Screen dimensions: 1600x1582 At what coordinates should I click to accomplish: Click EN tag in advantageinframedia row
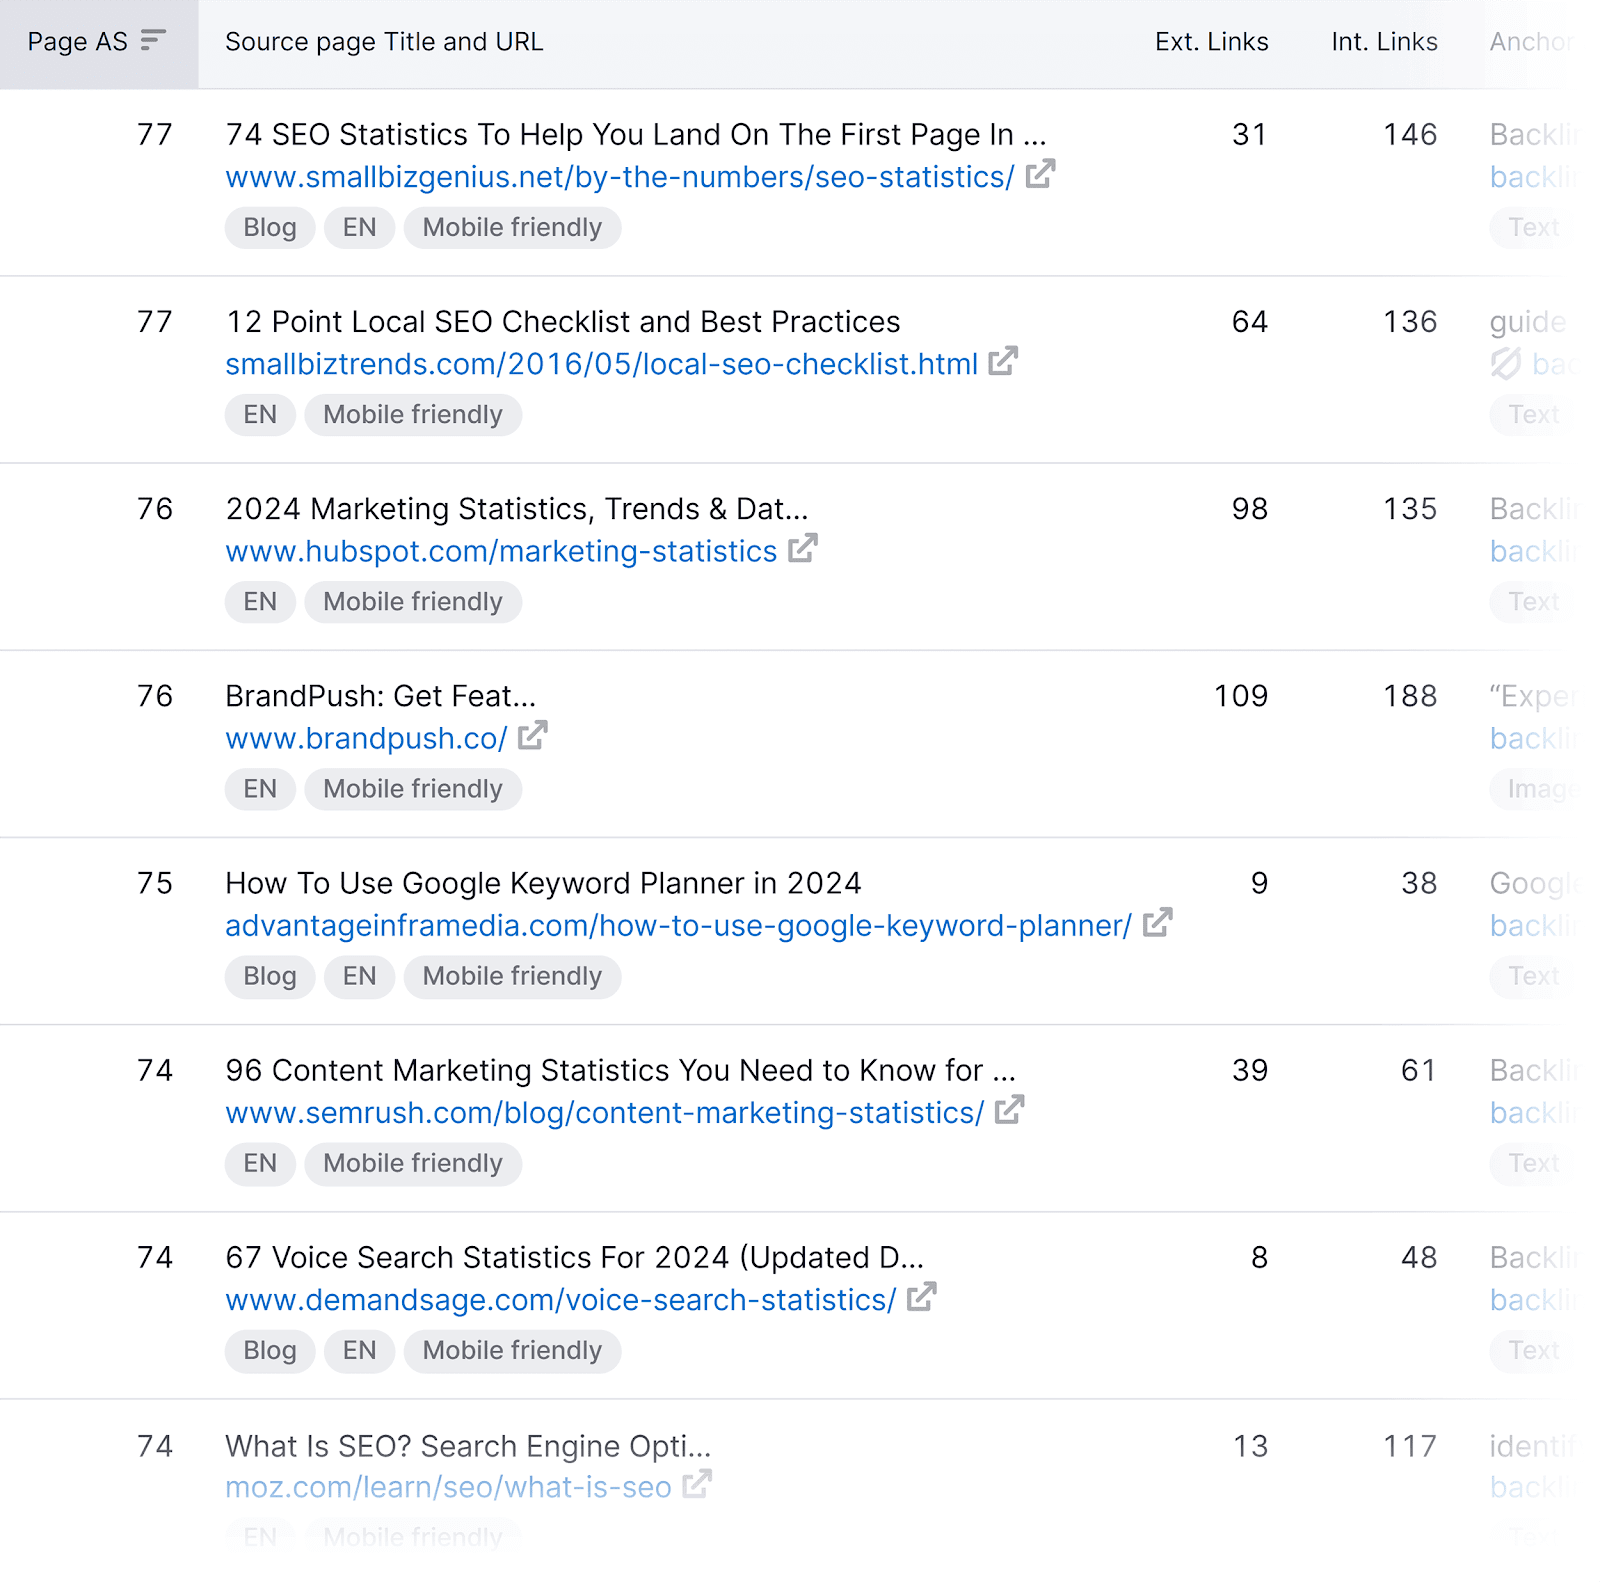click(360, 976)
